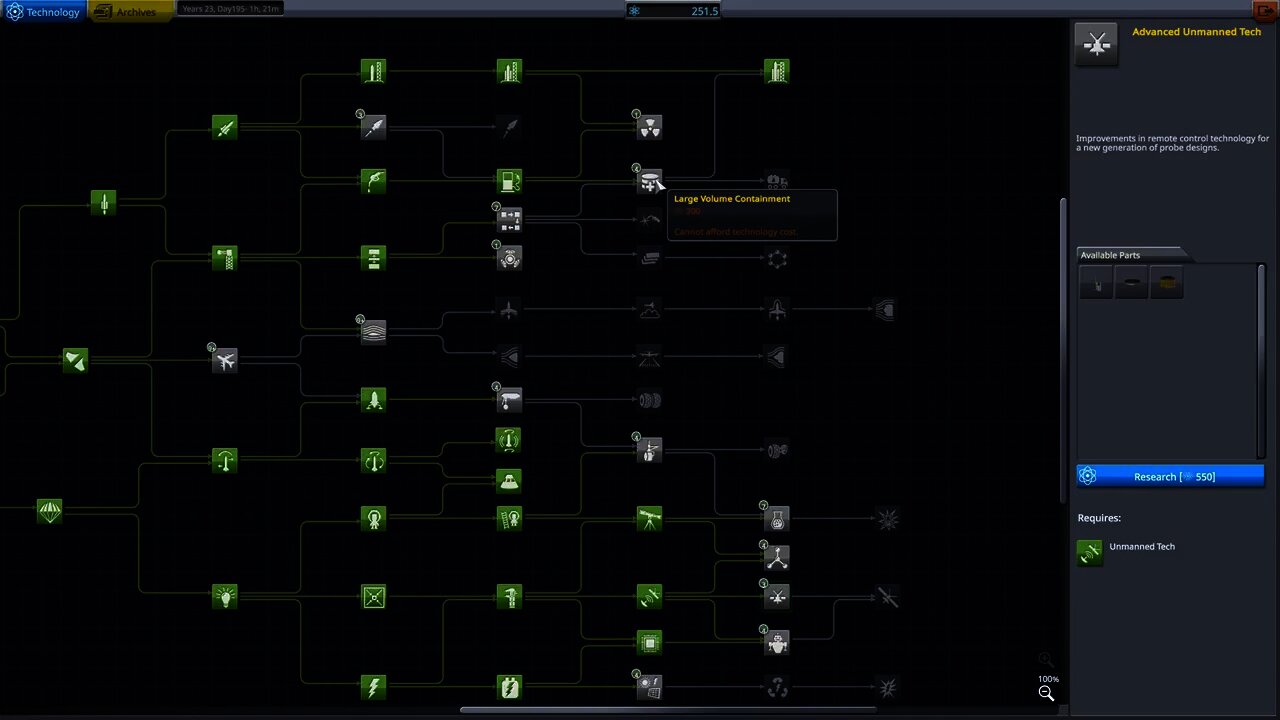Image resolution: width=1280 pixels, height=720 pixels.
Task: Select the gray airplane Aviation node
Action: click(x=225, y=360)
